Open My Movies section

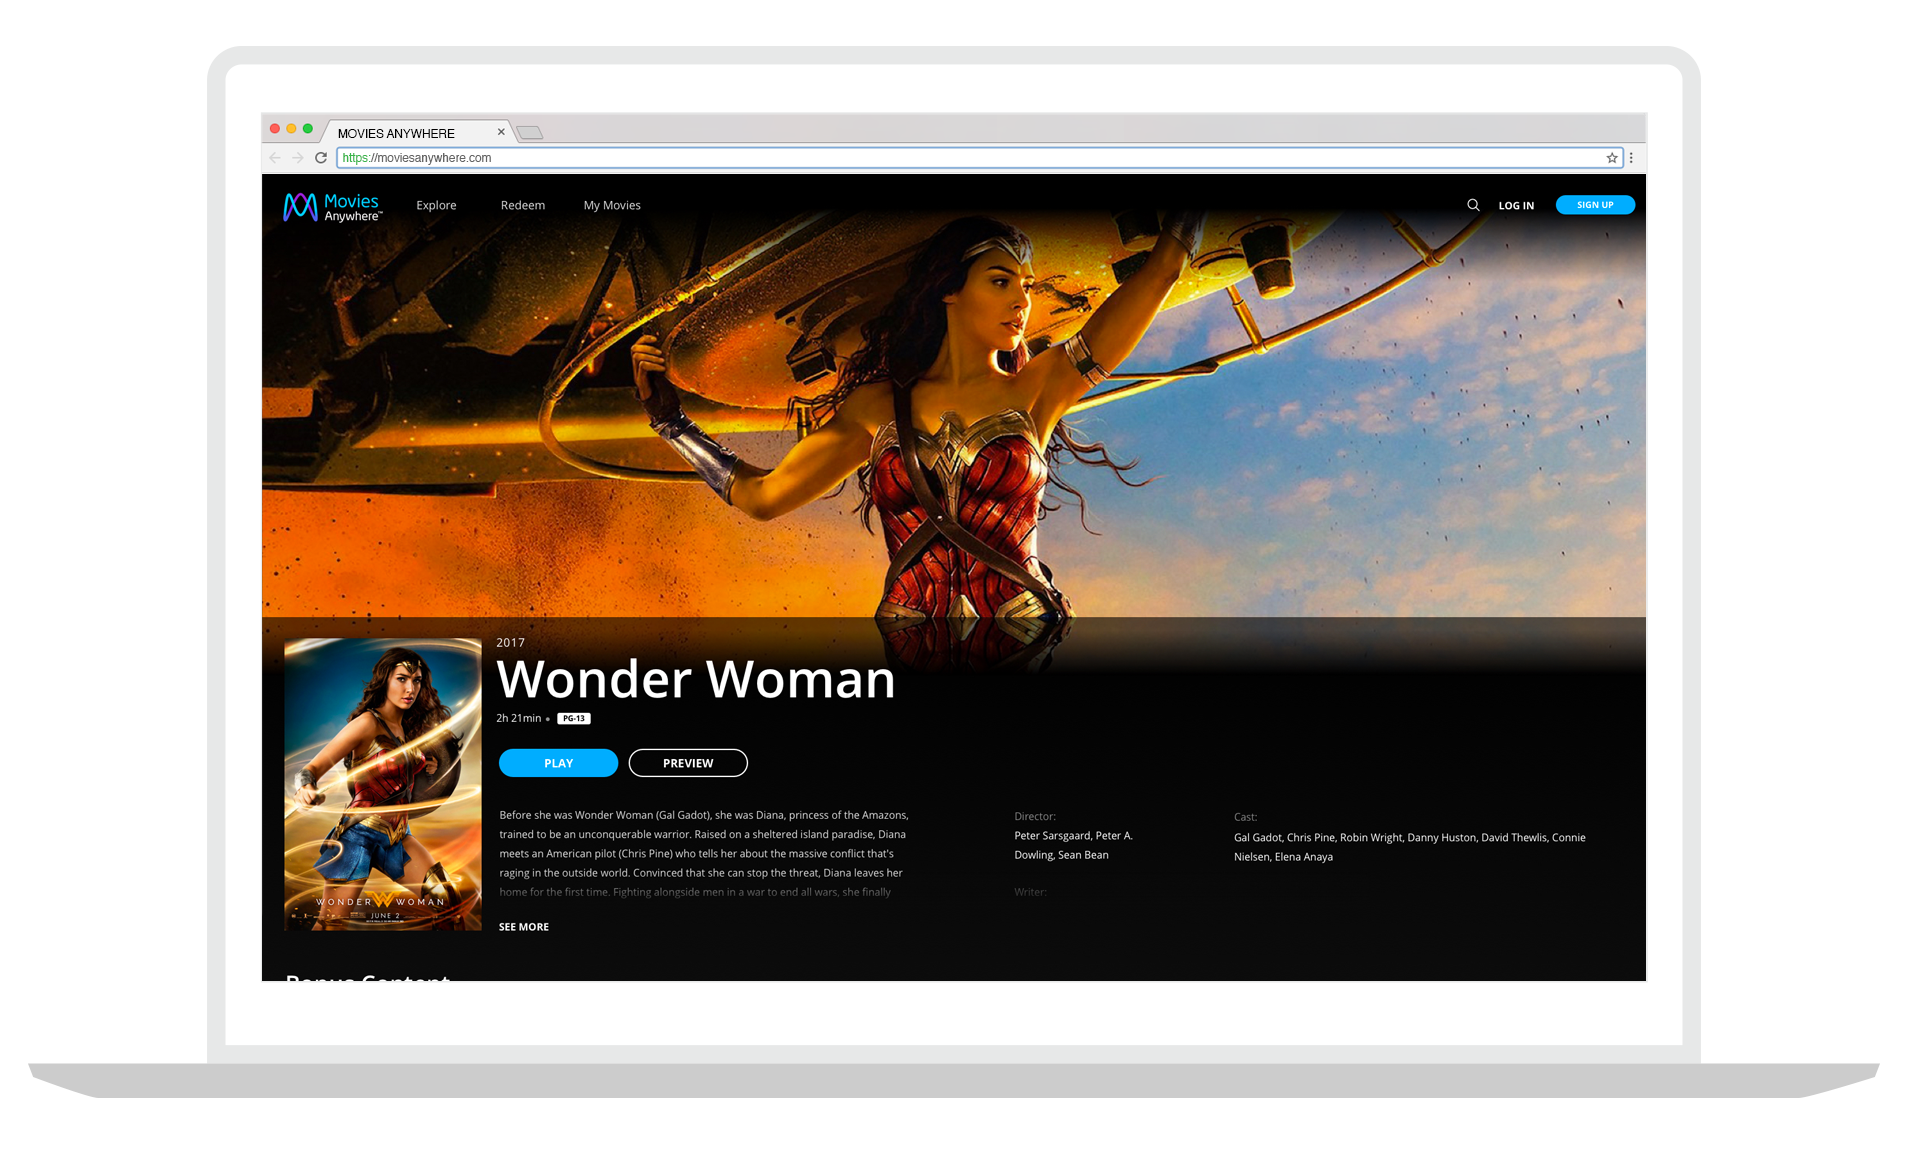[612, 205]
